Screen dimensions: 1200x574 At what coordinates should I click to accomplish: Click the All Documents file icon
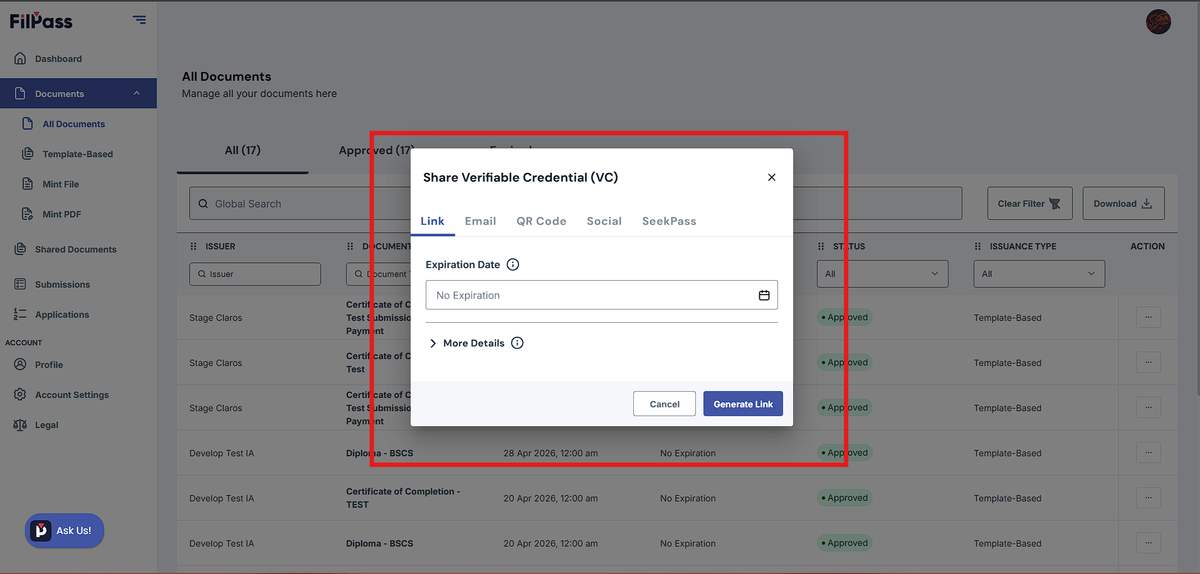[28, 124]
